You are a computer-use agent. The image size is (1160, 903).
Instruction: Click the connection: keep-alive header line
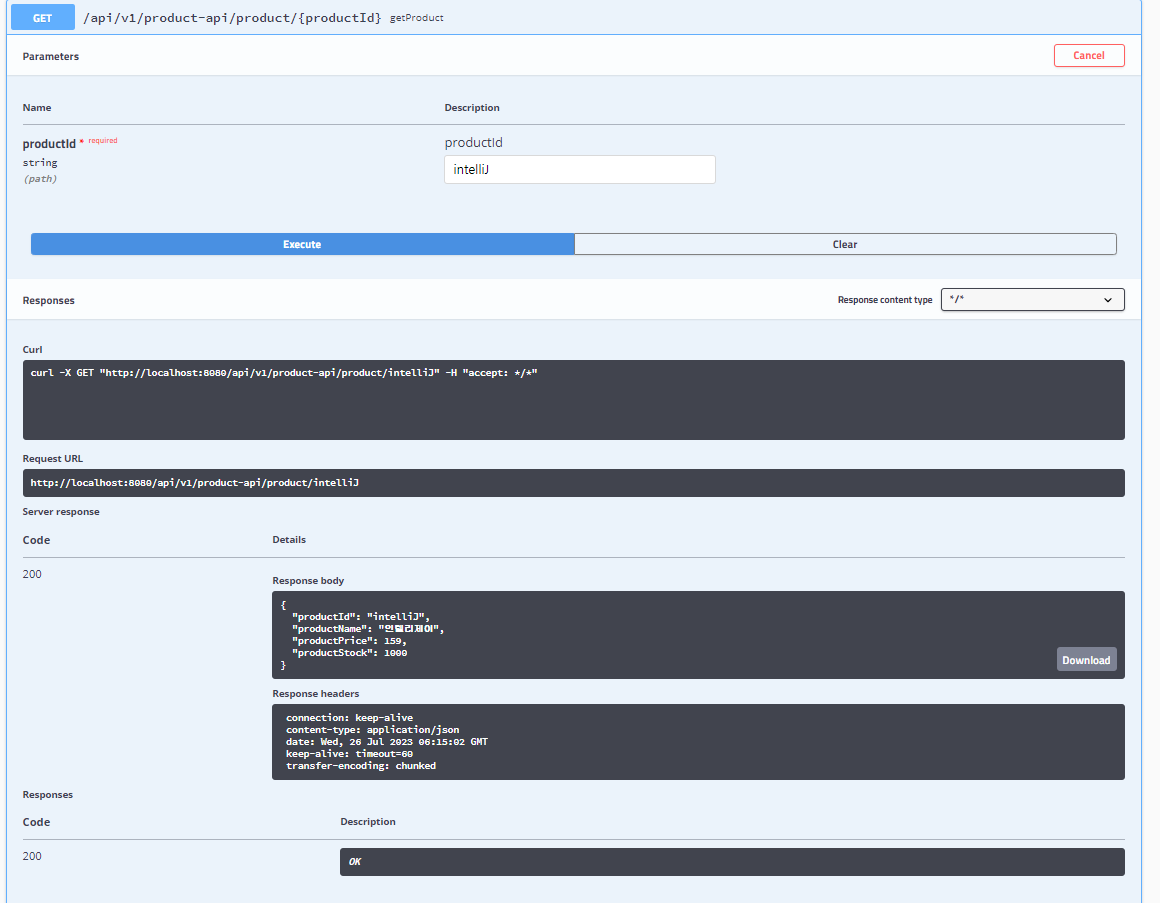coord(349,718)
